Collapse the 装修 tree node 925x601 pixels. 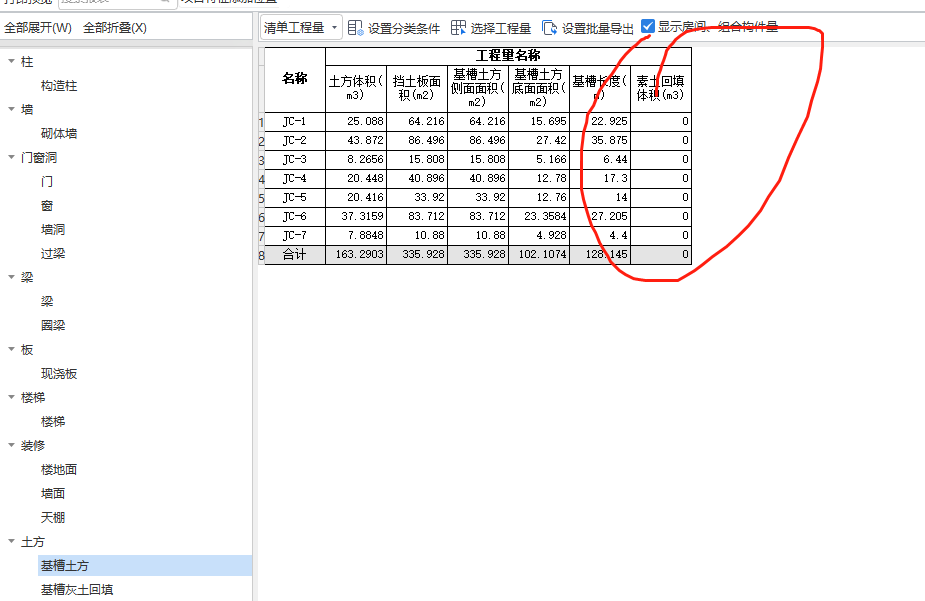point(11,445)
